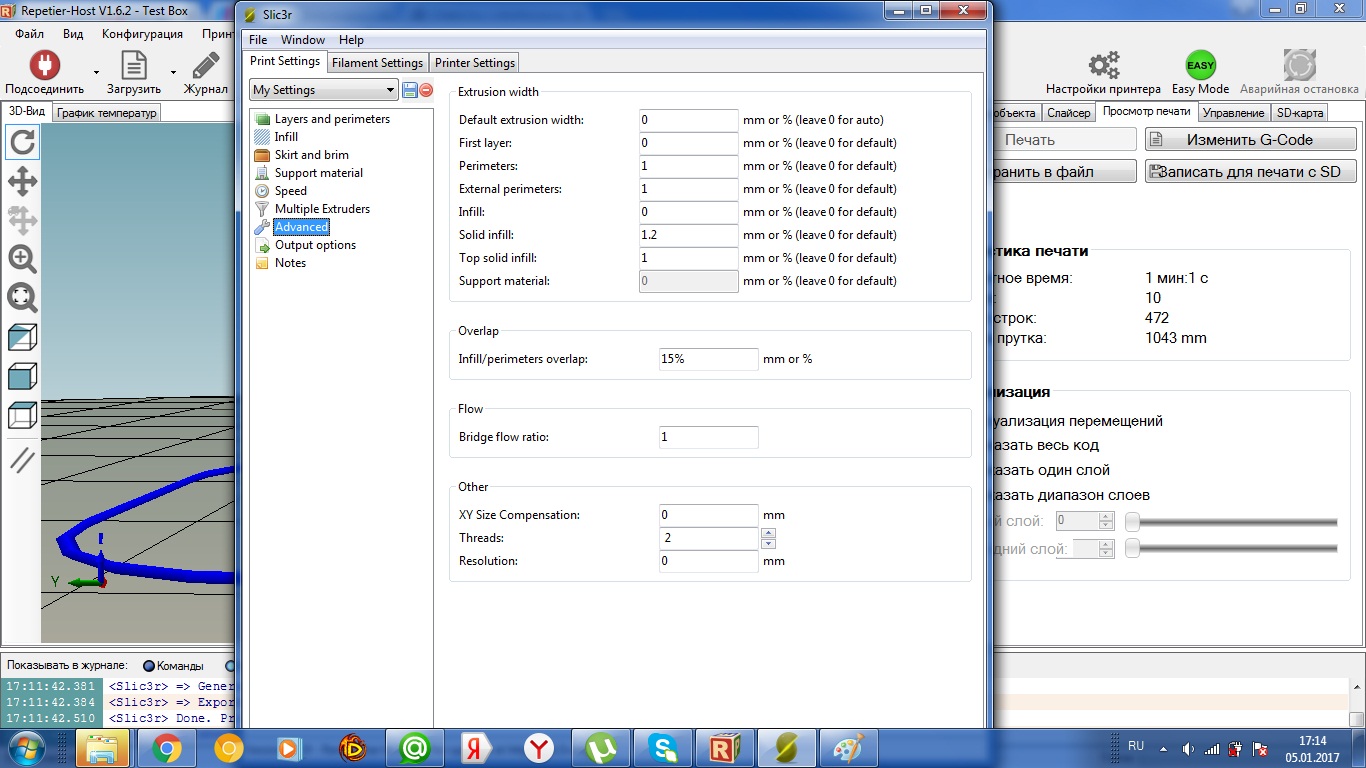Open the Журнал log pencil icon
This screenshot has height=768, width=1366.
click(x=206, y=66)
